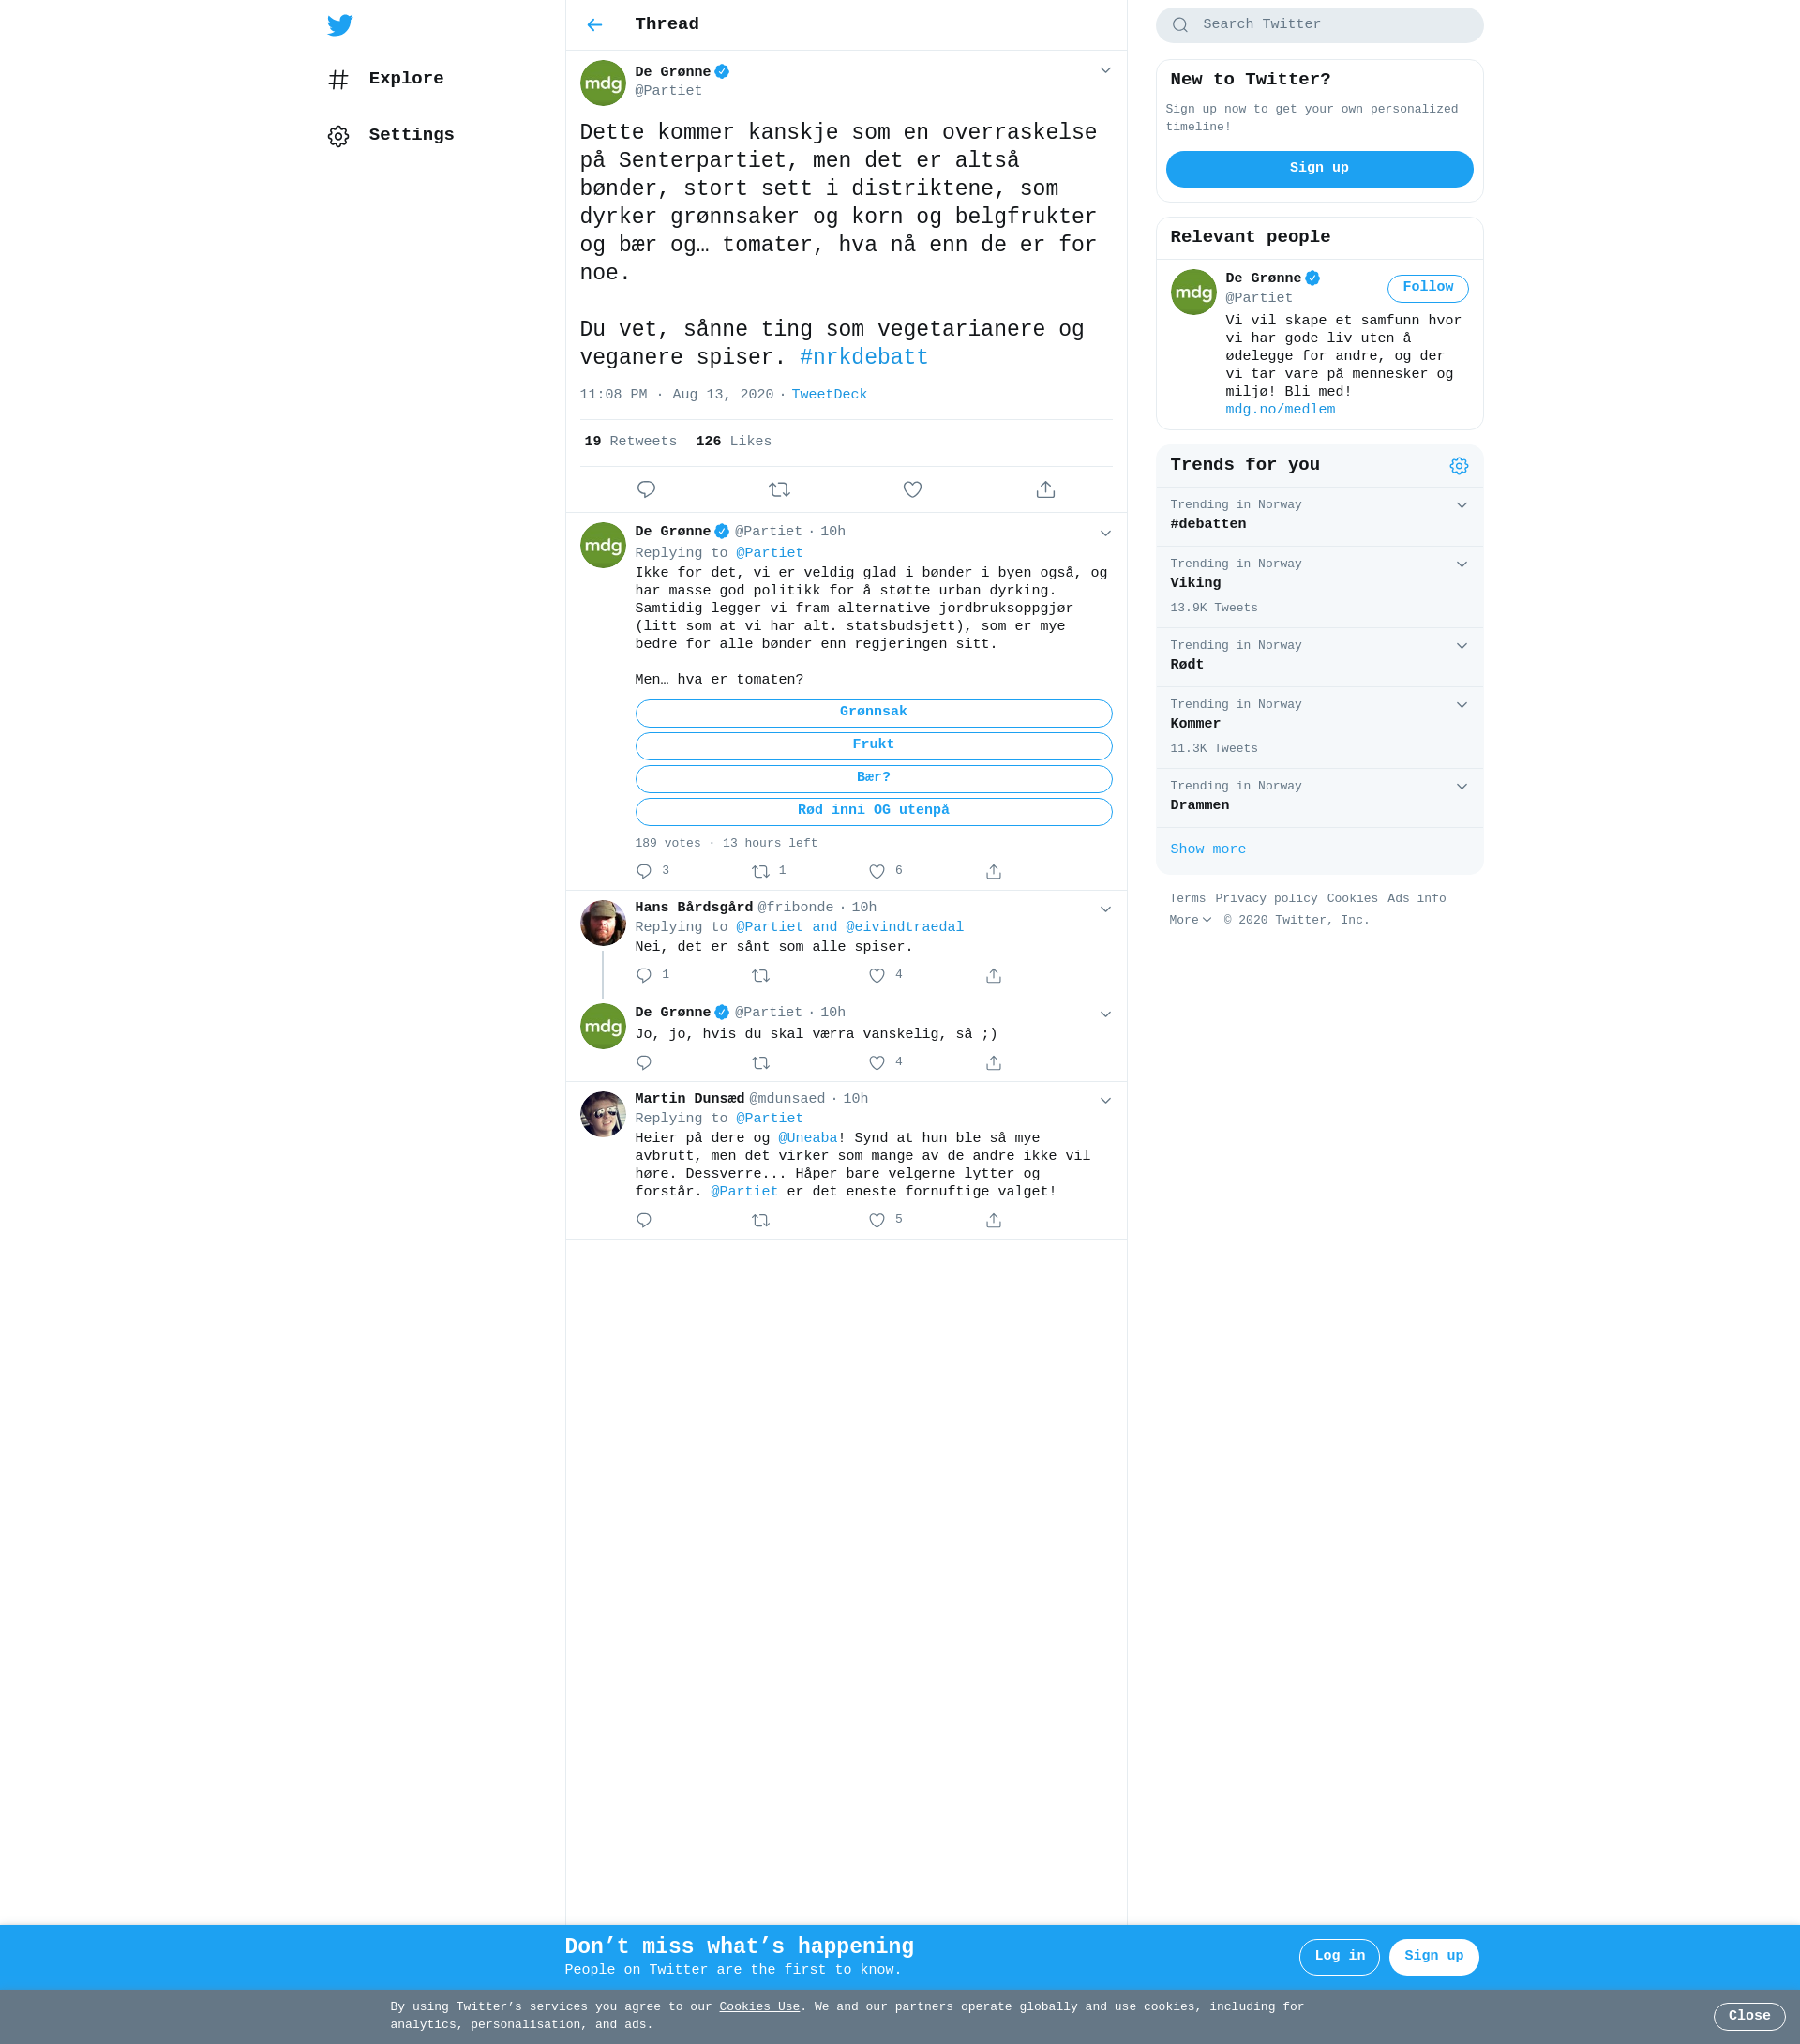1800x2044 pixels.
Task: Click the Twitter bird logo
Action: (x=340, y=25)
